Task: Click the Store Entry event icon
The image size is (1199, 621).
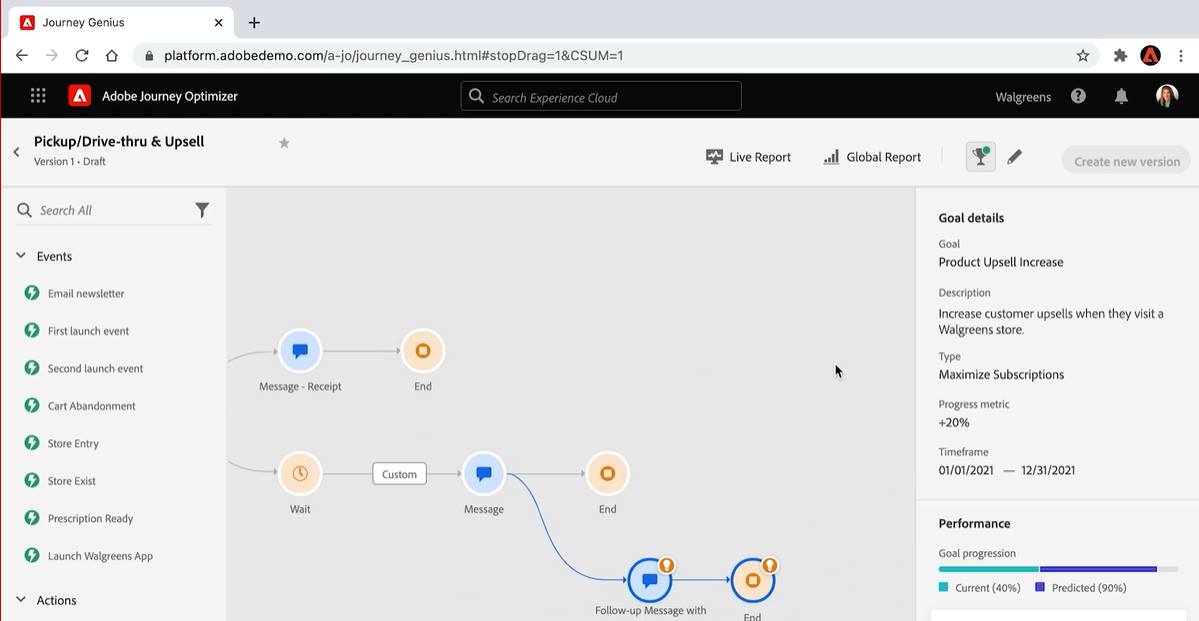Action: [x=31, y=443]
